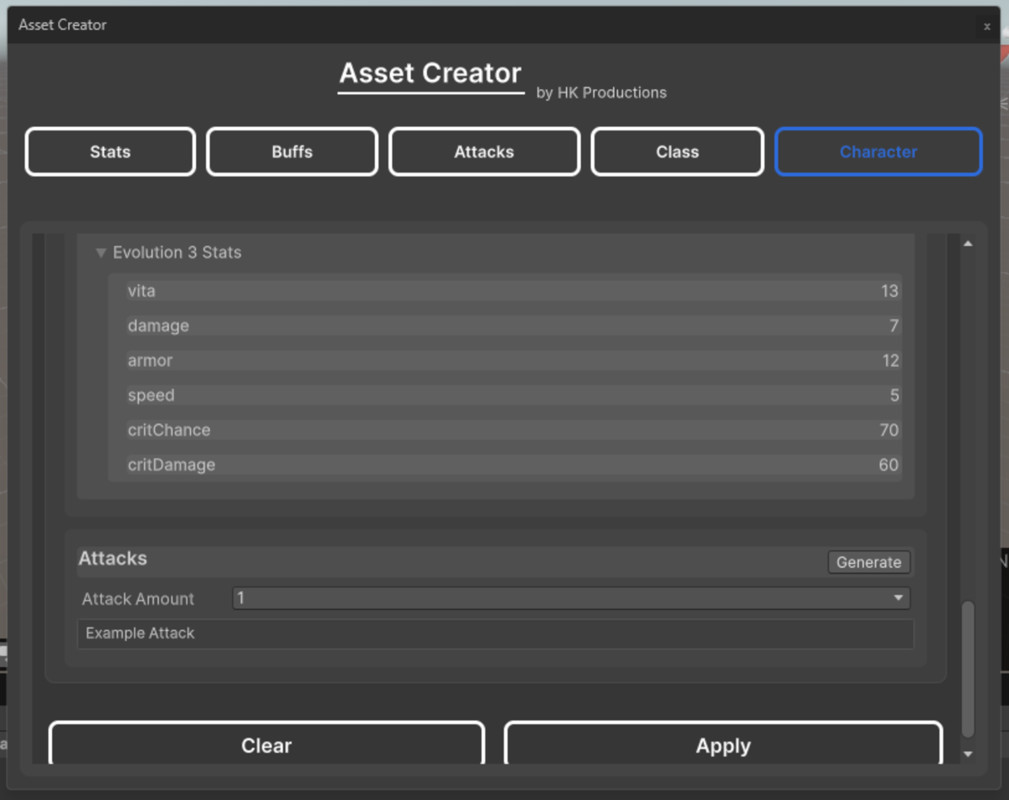The image size is (1009, 800).
Task: Click the Example Attack entry
Action: click(496, 633)
